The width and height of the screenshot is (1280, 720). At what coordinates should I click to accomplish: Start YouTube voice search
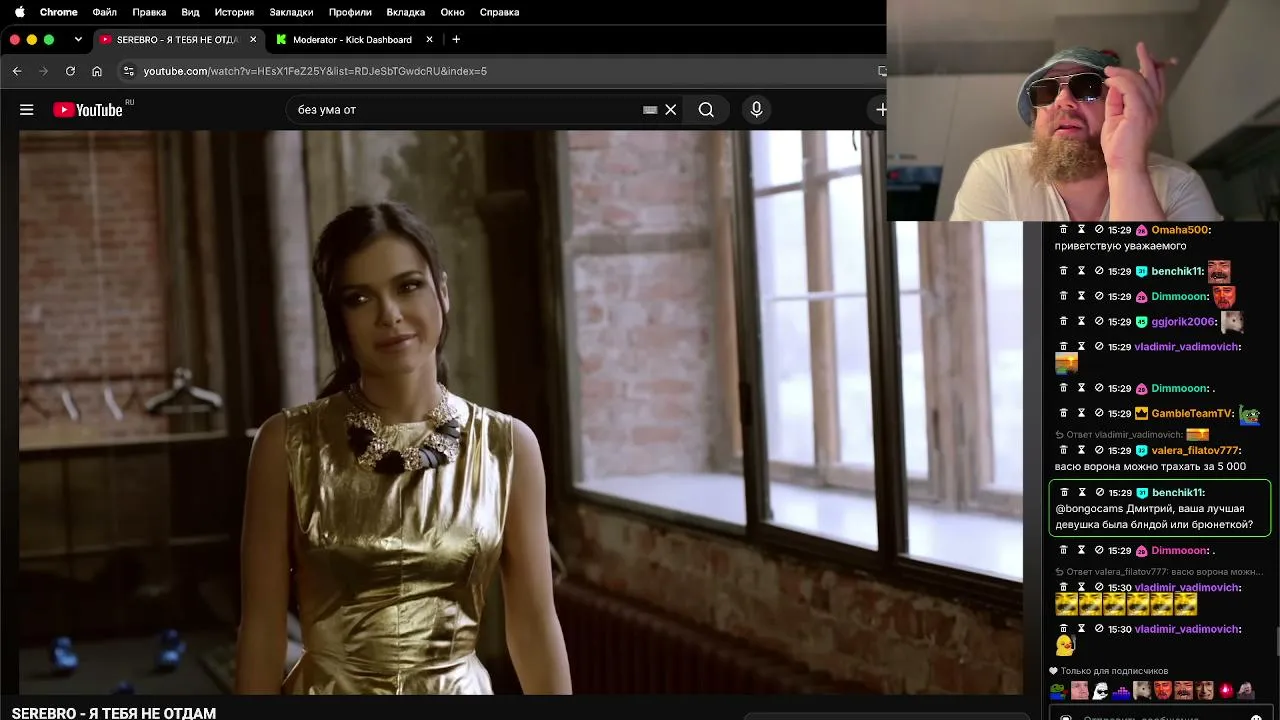coord(756,110)
